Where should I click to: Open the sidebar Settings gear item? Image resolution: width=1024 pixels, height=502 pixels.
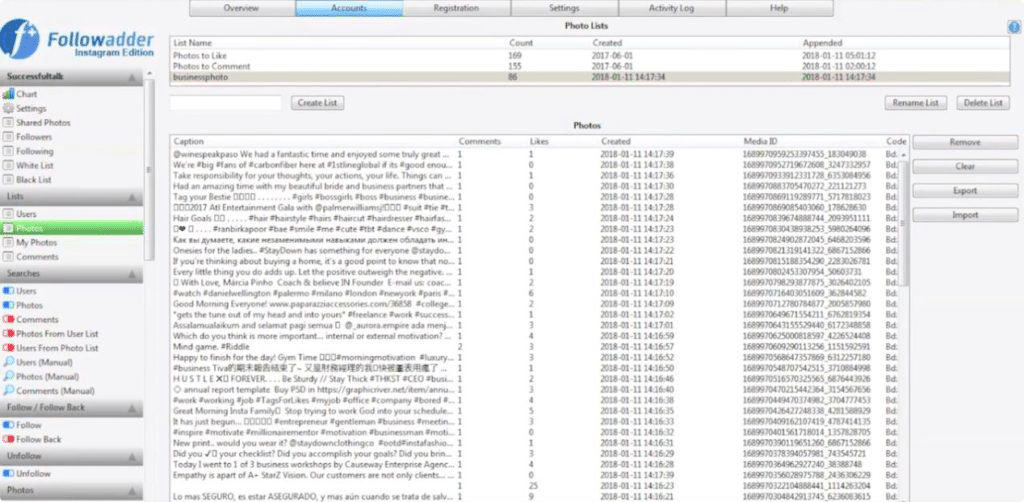pos(24,108)
